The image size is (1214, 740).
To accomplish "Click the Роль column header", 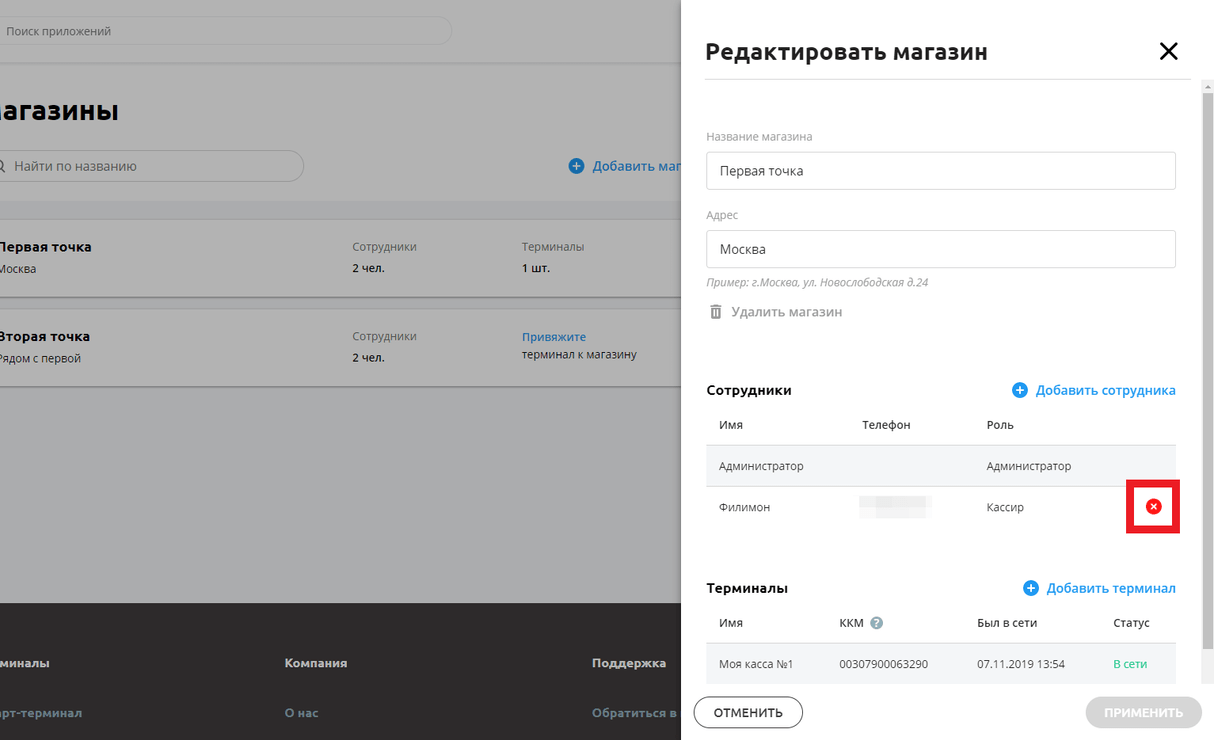I will [1000, 425].
